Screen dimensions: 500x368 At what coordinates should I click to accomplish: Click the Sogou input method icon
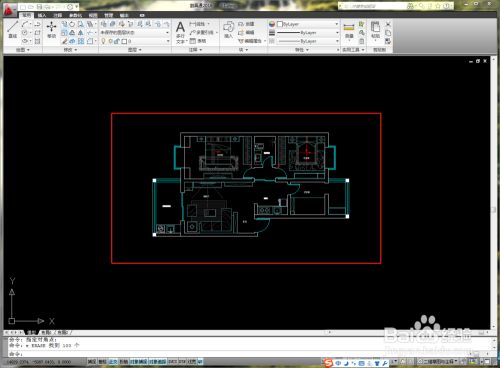329,363
